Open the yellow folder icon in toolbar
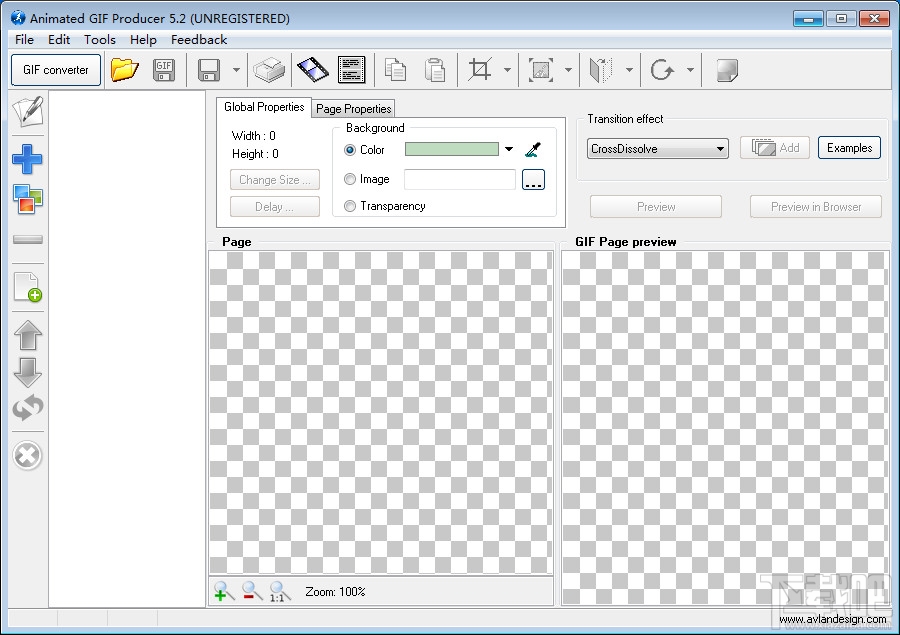The height and width of the screenshot is (635, 900). click(x=125, y=70)
